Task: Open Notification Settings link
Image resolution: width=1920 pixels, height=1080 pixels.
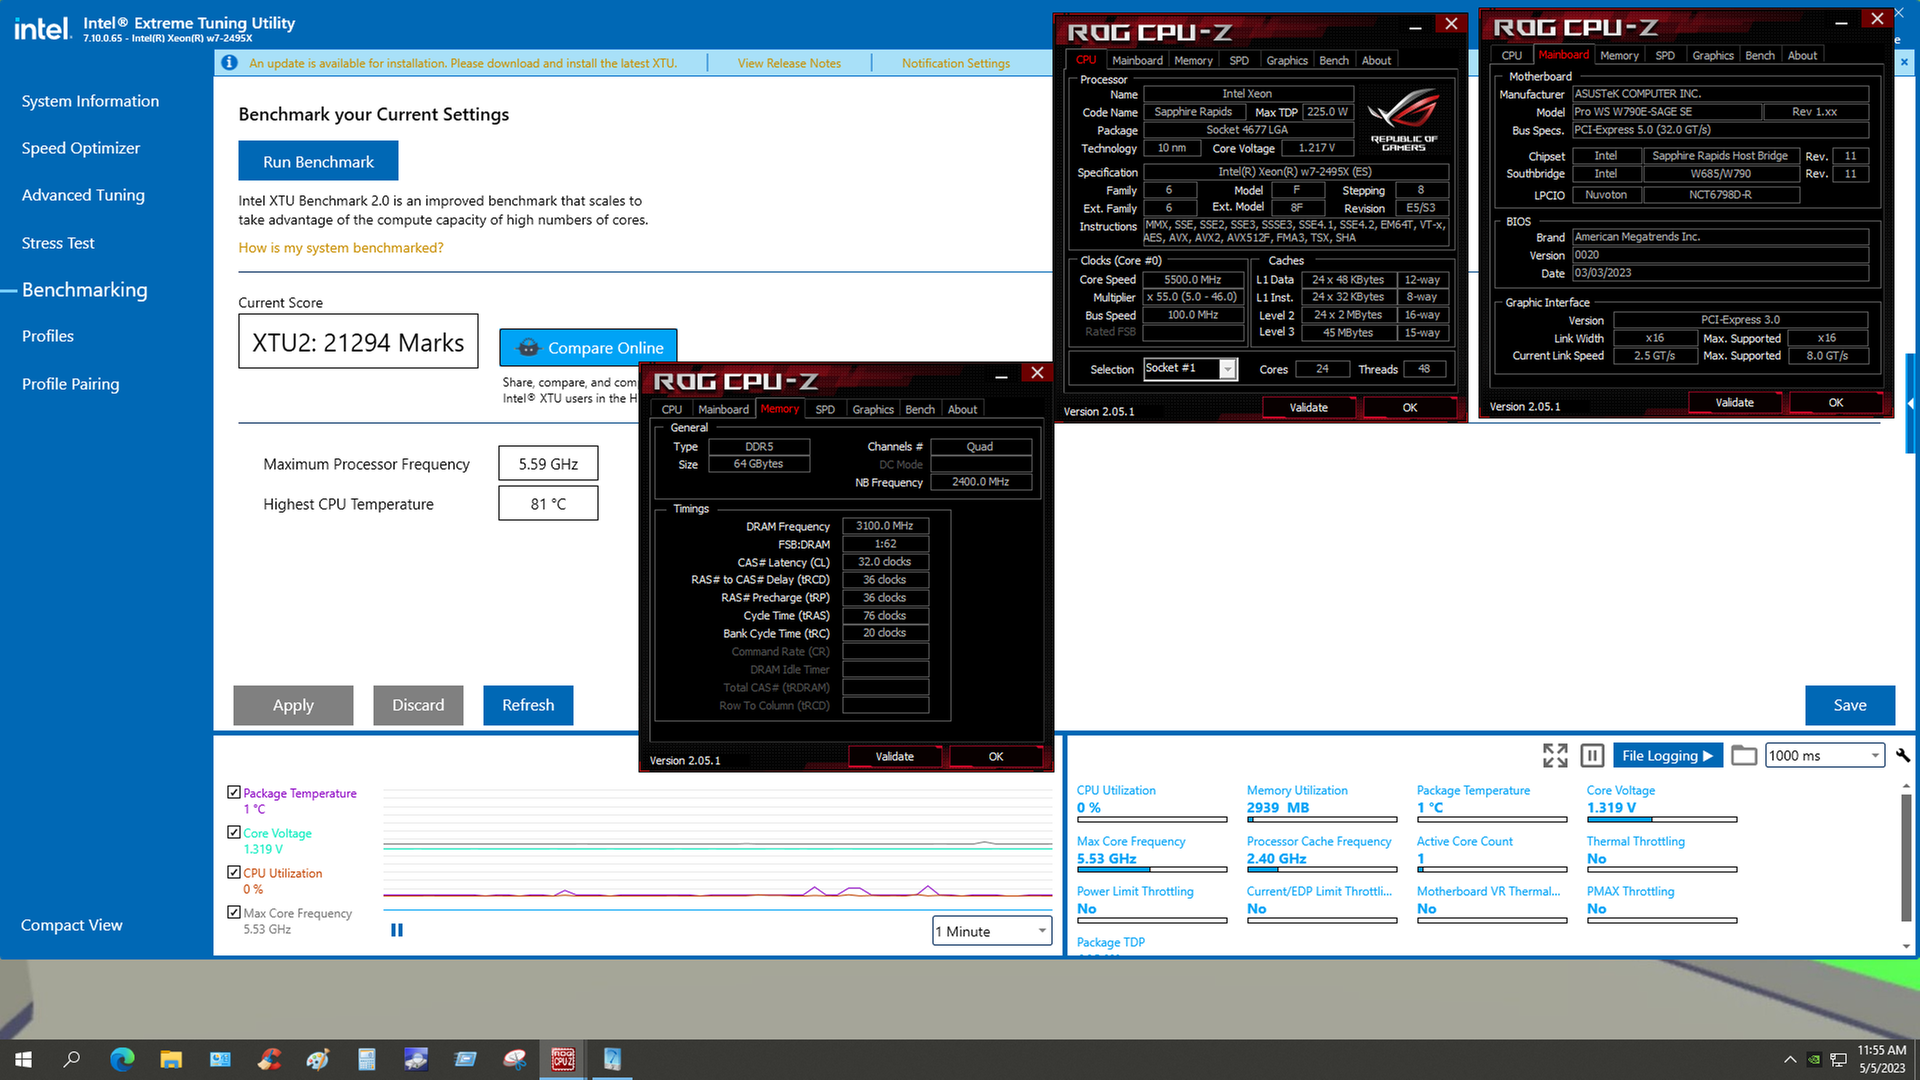Action: [x=956, y=63]
